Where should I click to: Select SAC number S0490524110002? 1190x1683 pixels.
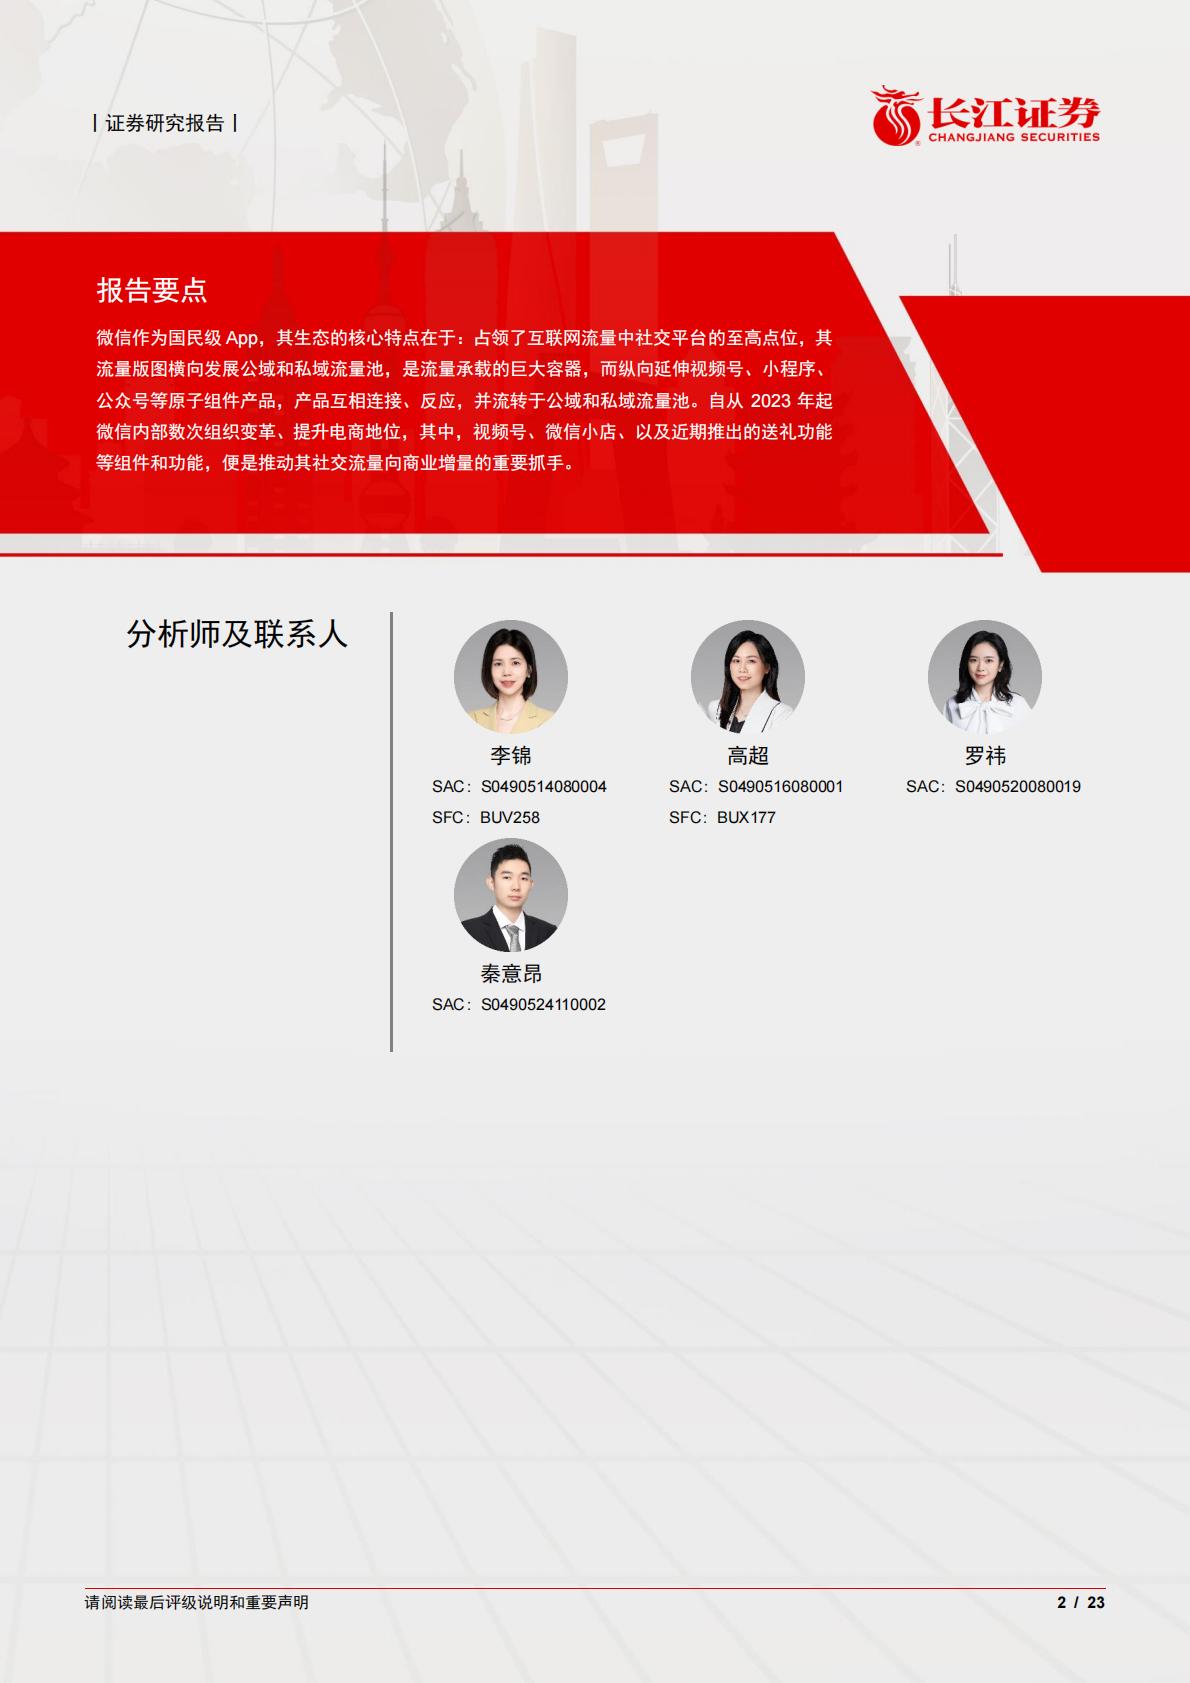pos(544,1005)
